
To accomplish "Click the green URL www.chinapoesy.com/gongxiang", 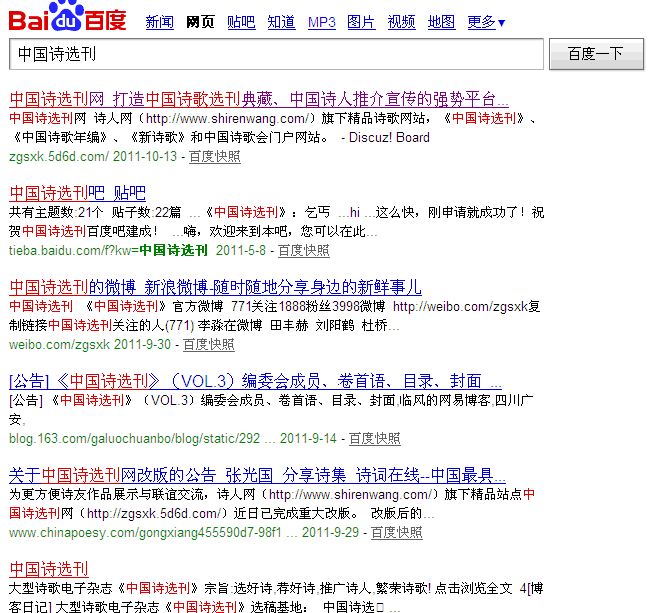I will 145,532.
